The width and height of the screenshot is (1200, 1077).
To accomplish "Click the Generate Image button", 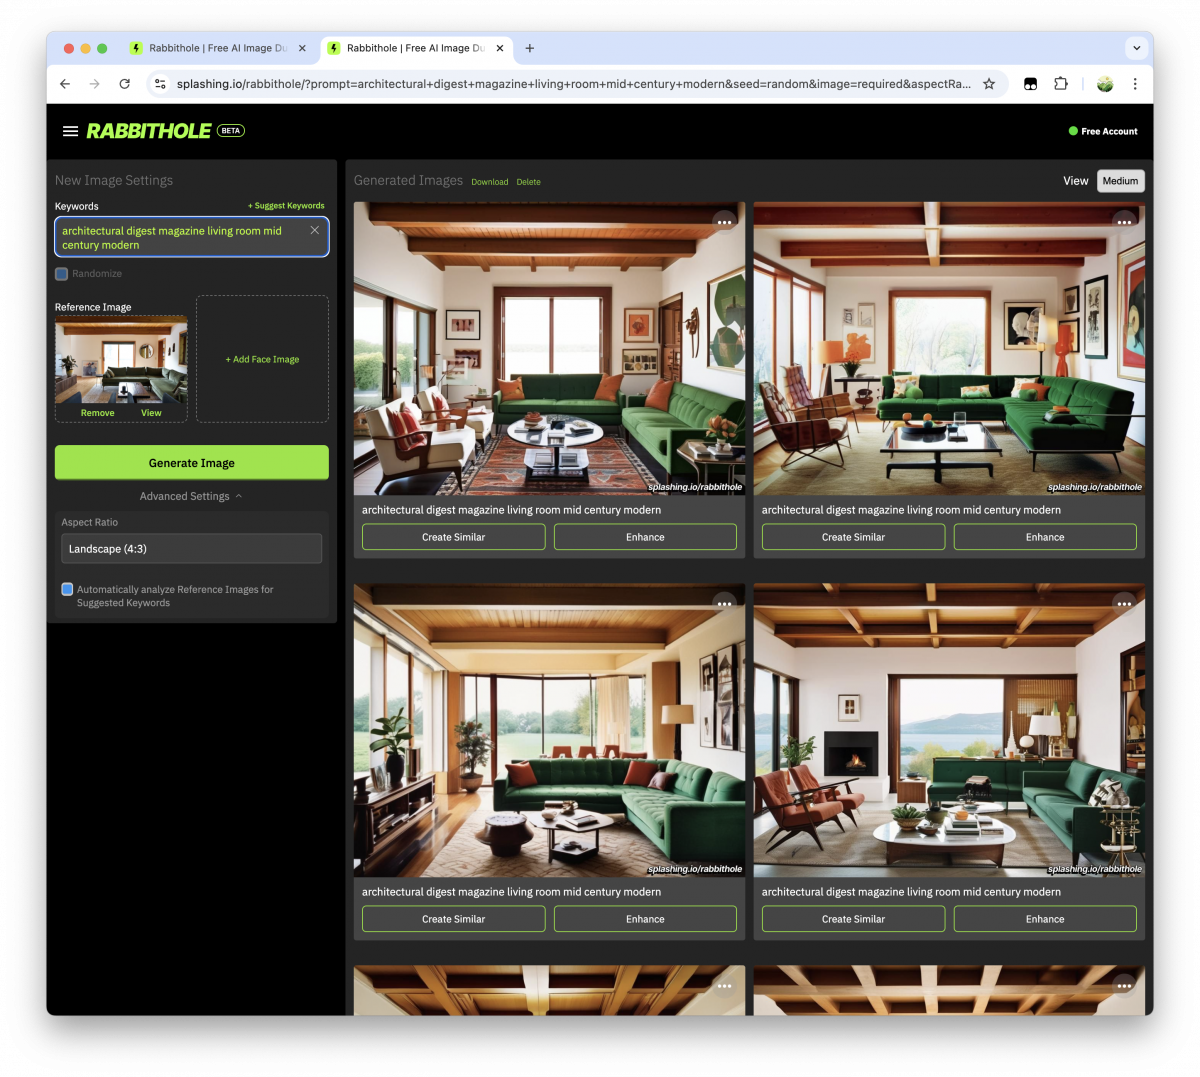I will (x=192, y=462).
